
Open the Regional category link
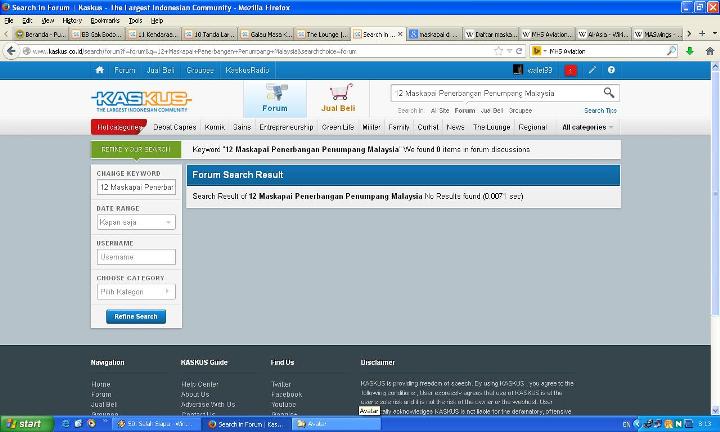[x=532, y=127]
